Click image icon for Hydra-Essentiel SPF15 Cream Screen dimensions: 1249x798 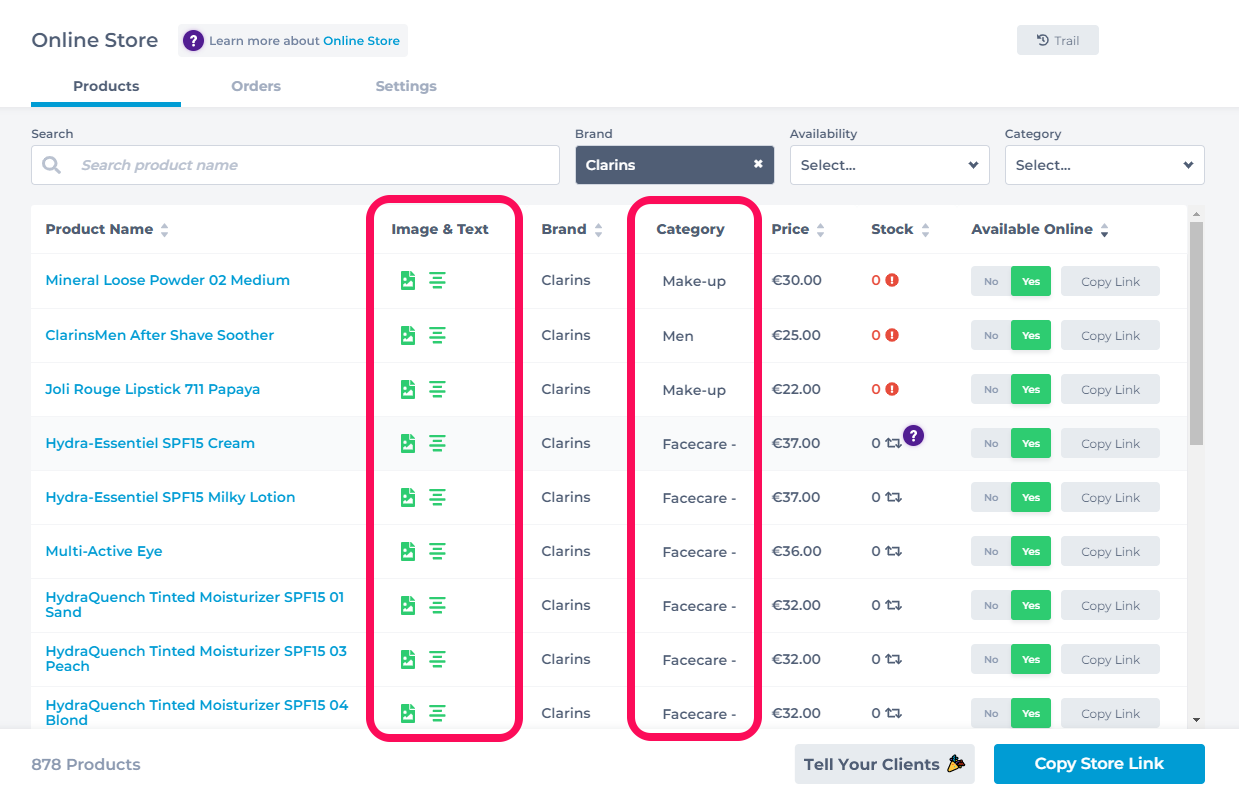point(408,443)
